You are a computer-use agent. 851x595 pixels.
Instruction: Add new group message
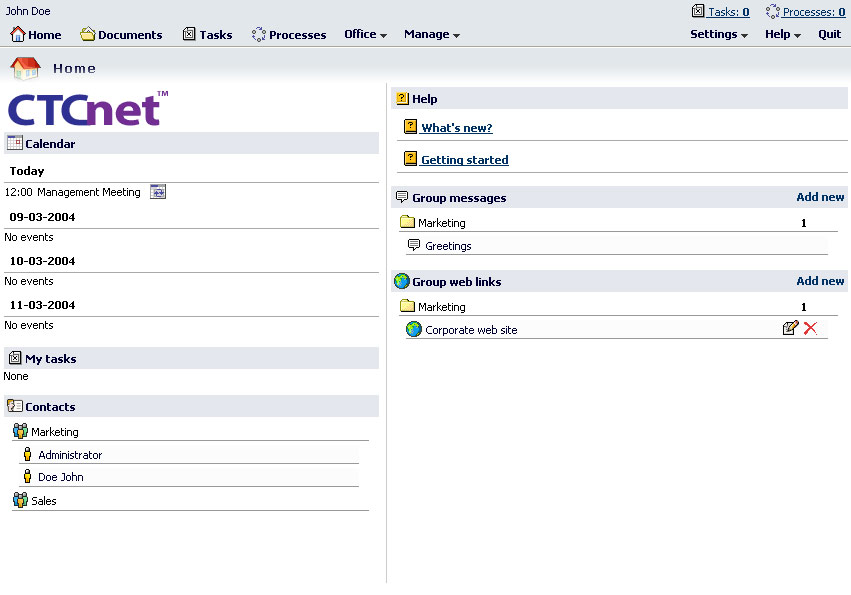coord(820,197)
